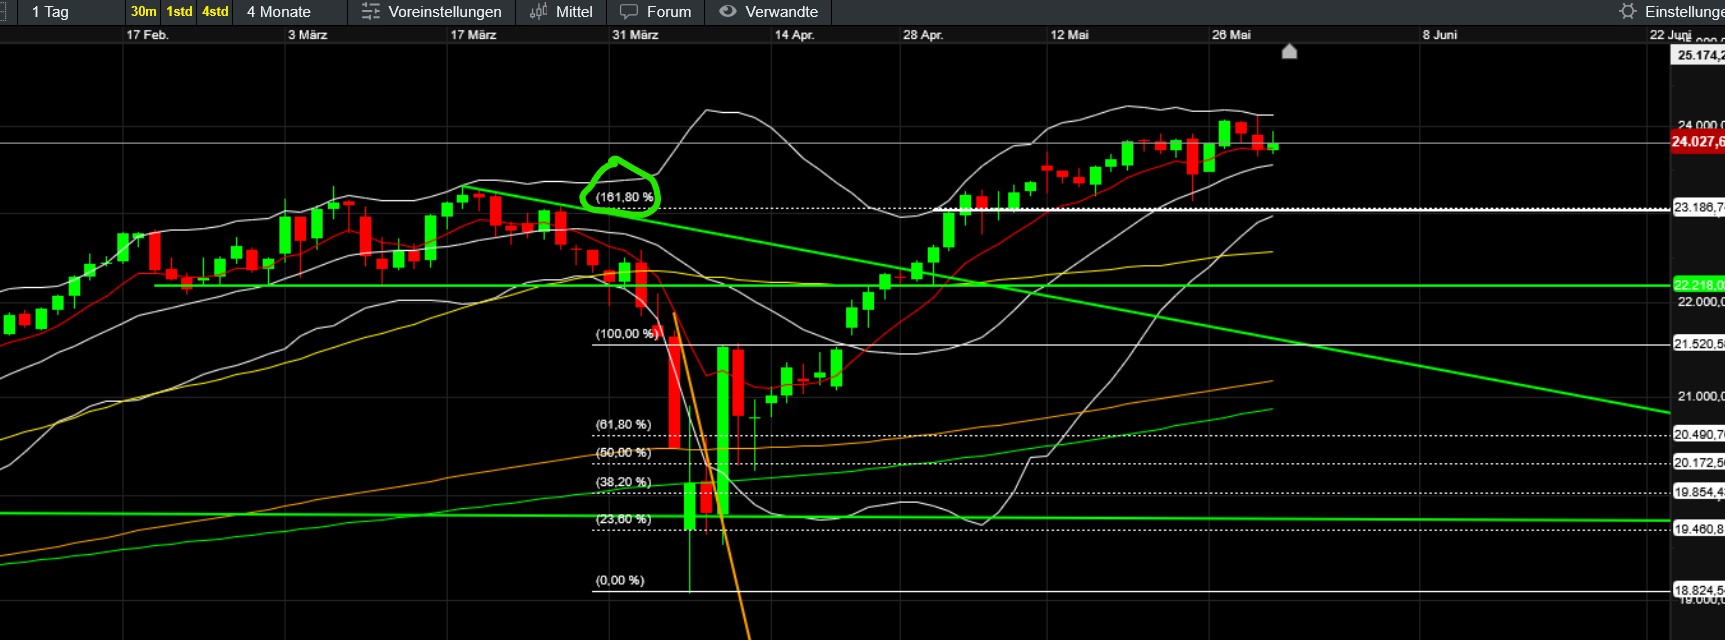Click the 25.174 price label at top
This screenshot has height=640, width=1725.
(1698, 55)
